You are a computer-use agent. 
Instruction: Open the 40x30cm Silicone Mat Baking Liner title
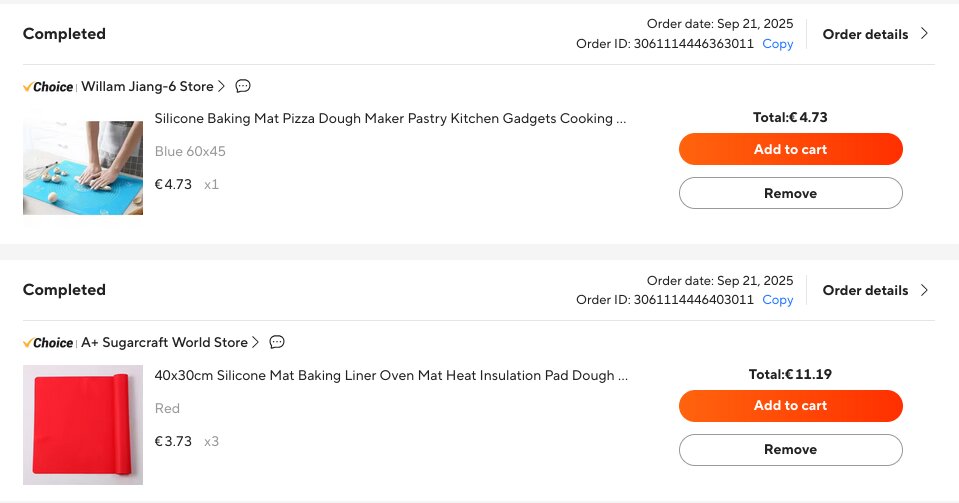(390, 376)
